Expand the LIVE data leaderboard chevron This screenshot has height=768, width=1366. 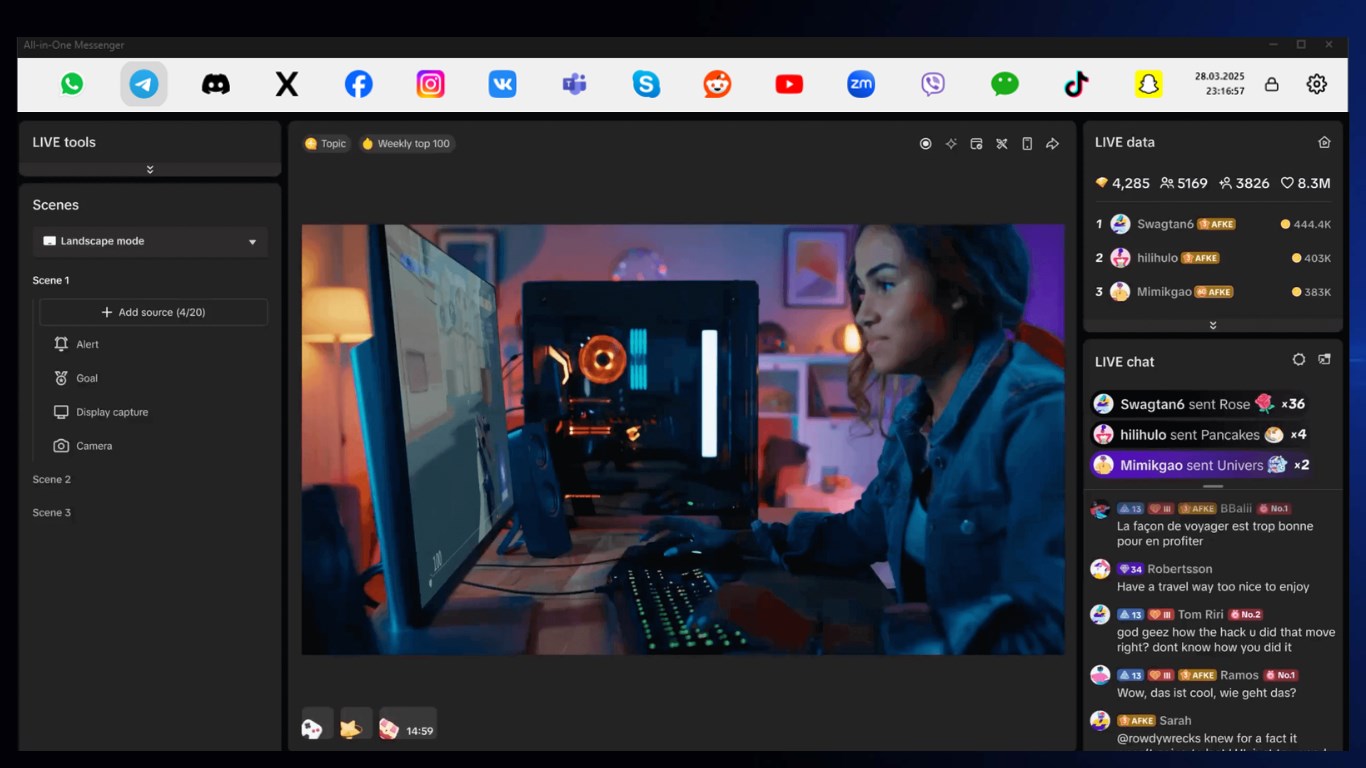[1212, 324]
